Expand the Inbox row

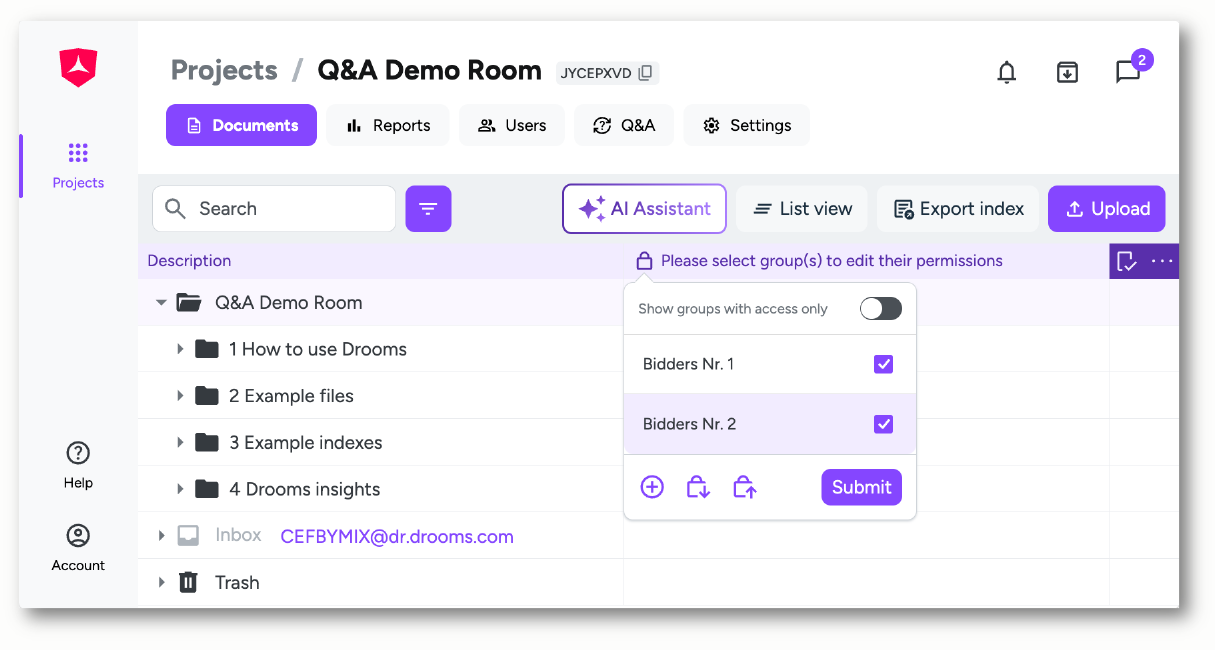(x=161, y=536)
